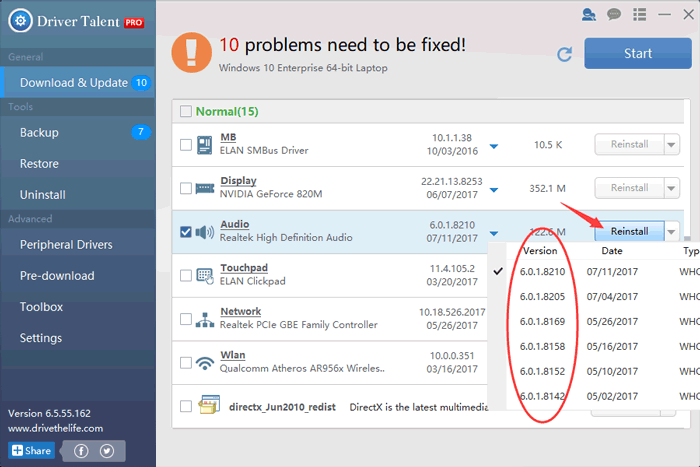Click the Download & Update count badge
The width and height of the screenshot is (700, 467).
point(141,83)
